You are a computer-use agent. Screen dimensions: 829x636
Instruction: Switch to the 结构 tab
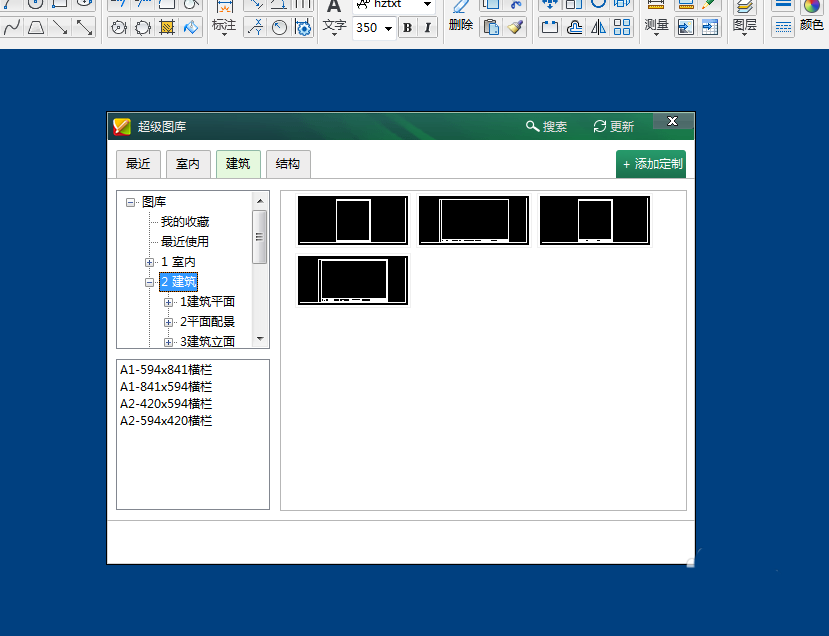[288, 164]
